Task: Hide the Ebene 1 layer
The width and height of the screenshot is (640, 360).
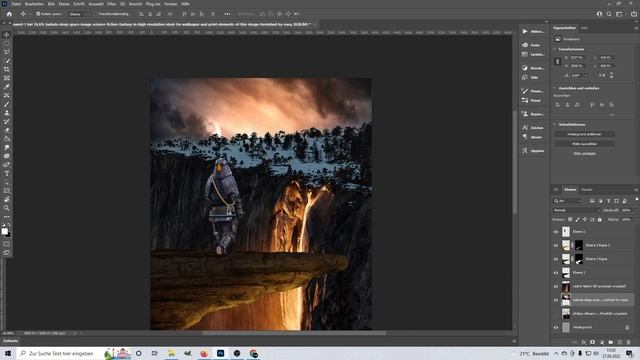Action: [556, 231]
